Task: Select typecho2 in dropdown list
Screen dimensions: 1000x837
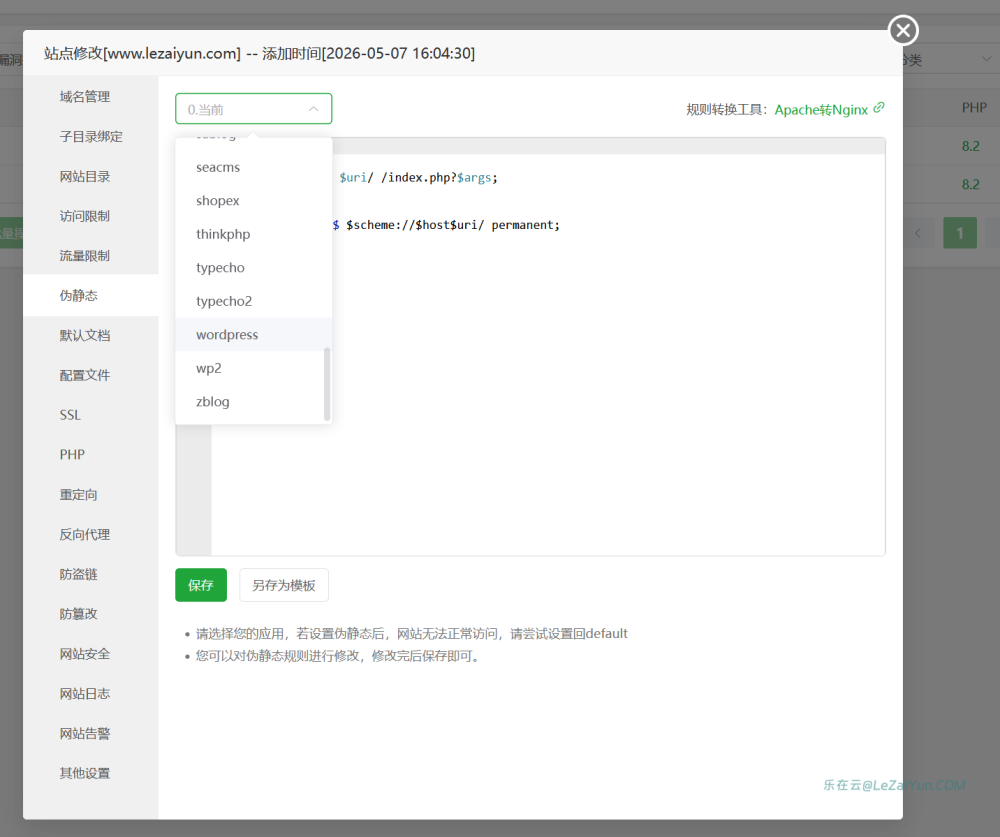Action: tap(253, 301)
